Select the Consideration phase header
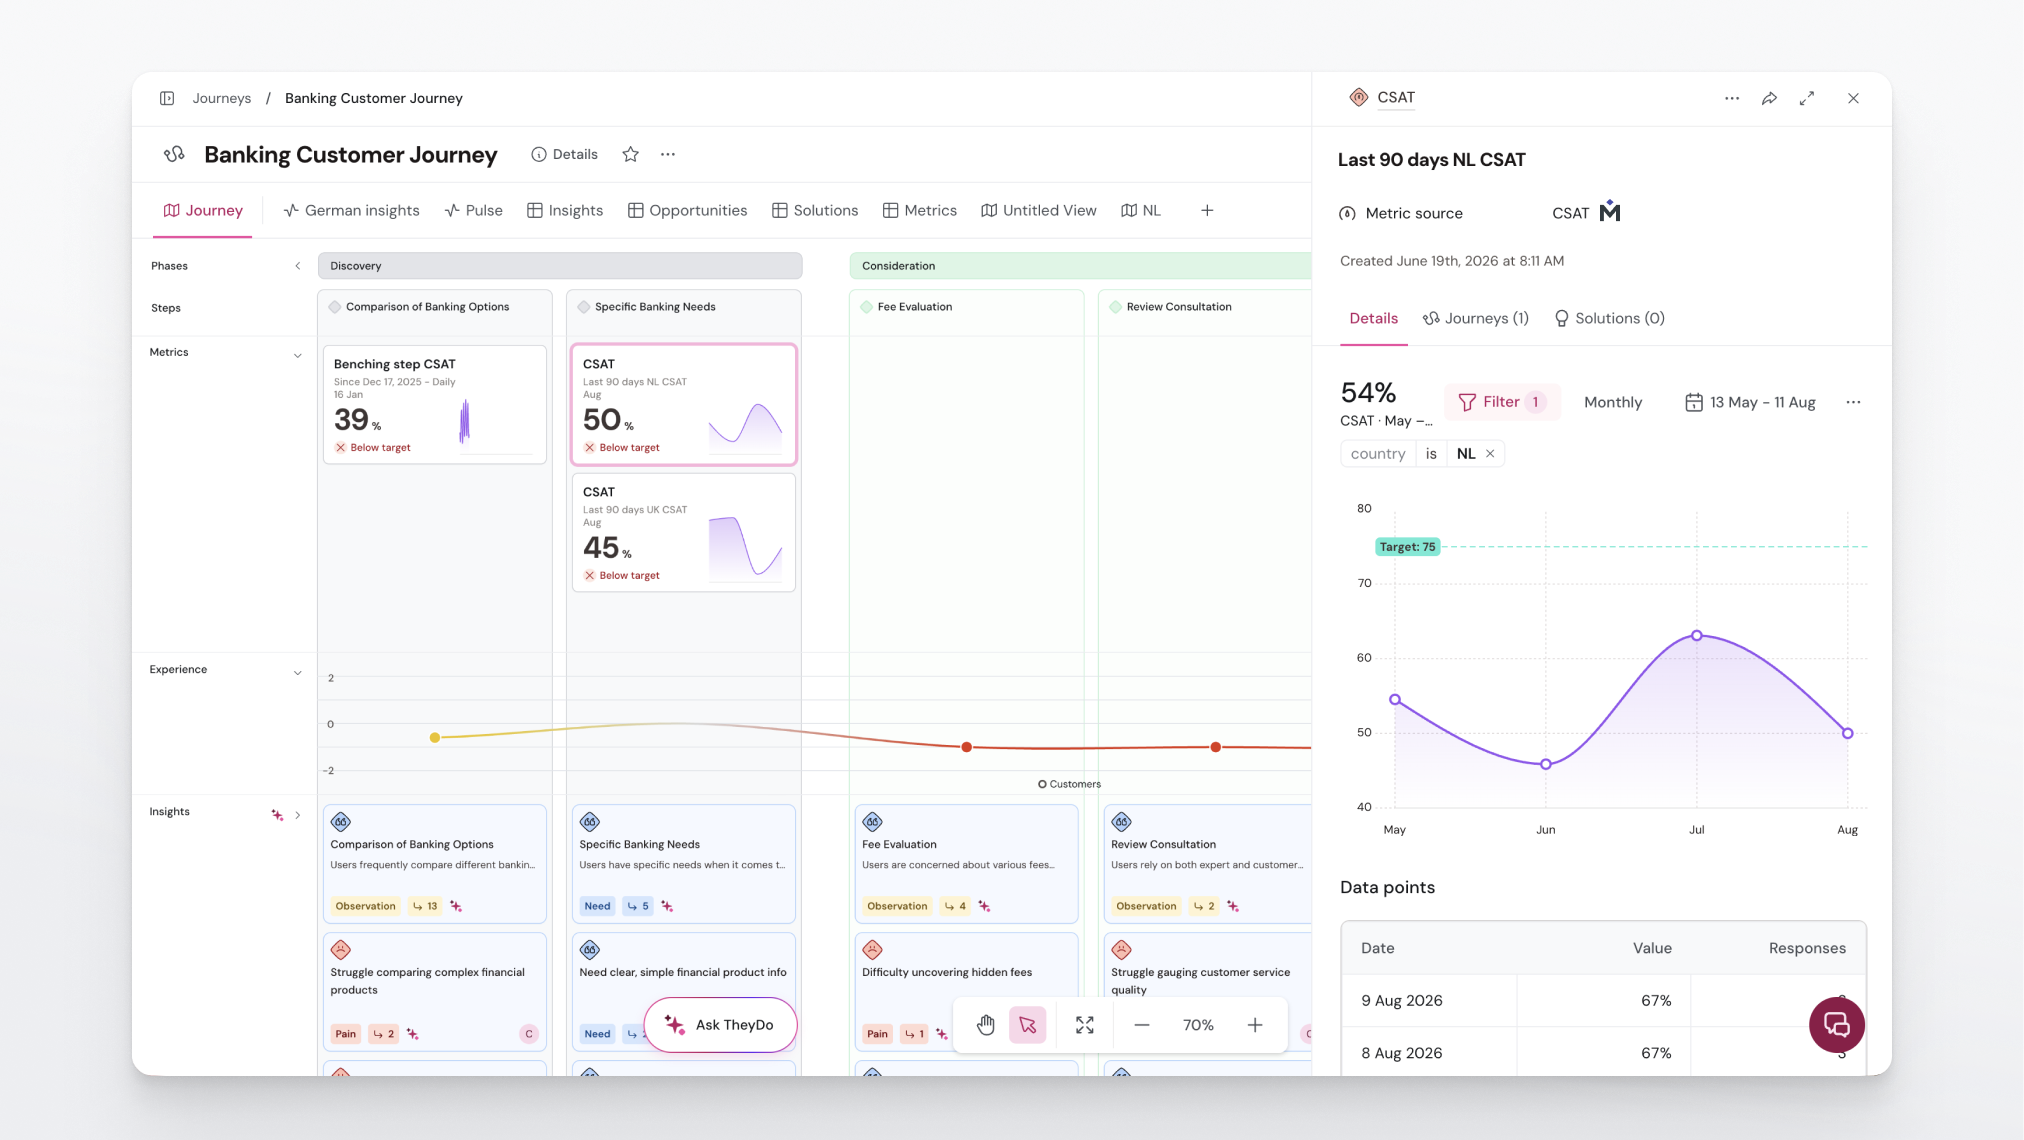The width and height of the screenshot is (2024, 1140). click(x=1080, y=266)
